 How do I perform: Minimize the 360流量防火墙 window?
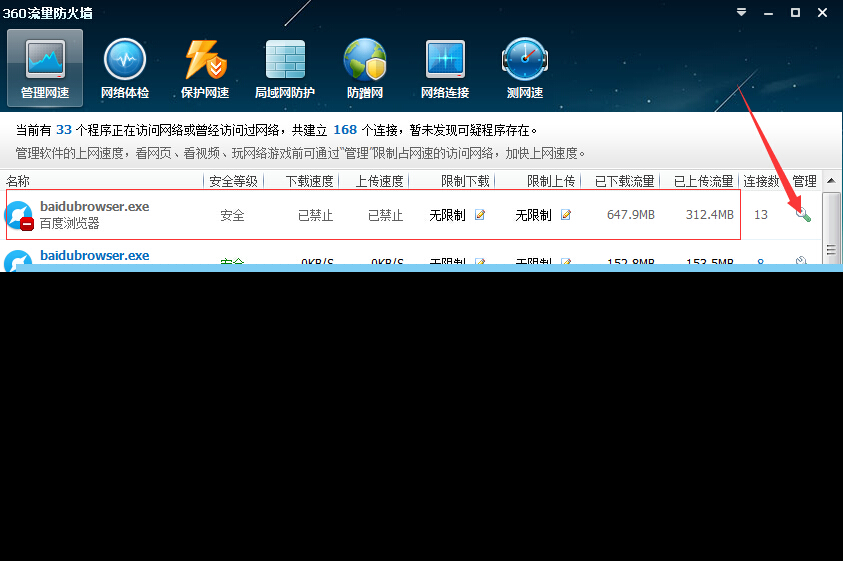[768, 12]
